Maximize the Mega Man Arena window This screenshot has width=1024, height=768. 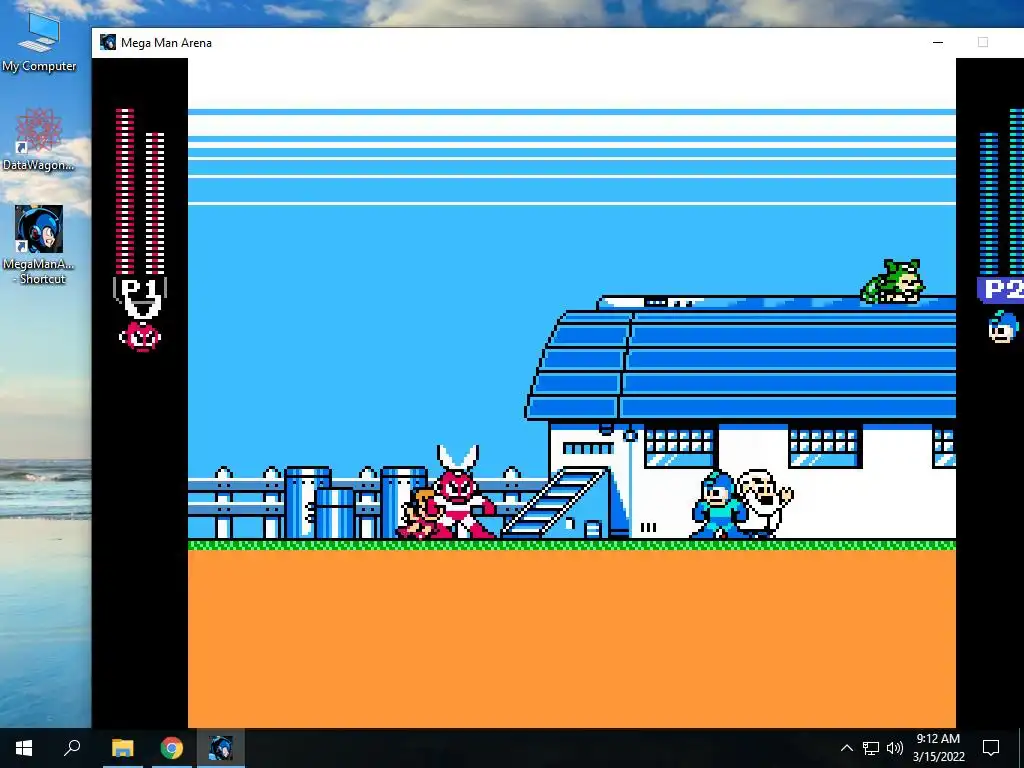pos(982,42)
